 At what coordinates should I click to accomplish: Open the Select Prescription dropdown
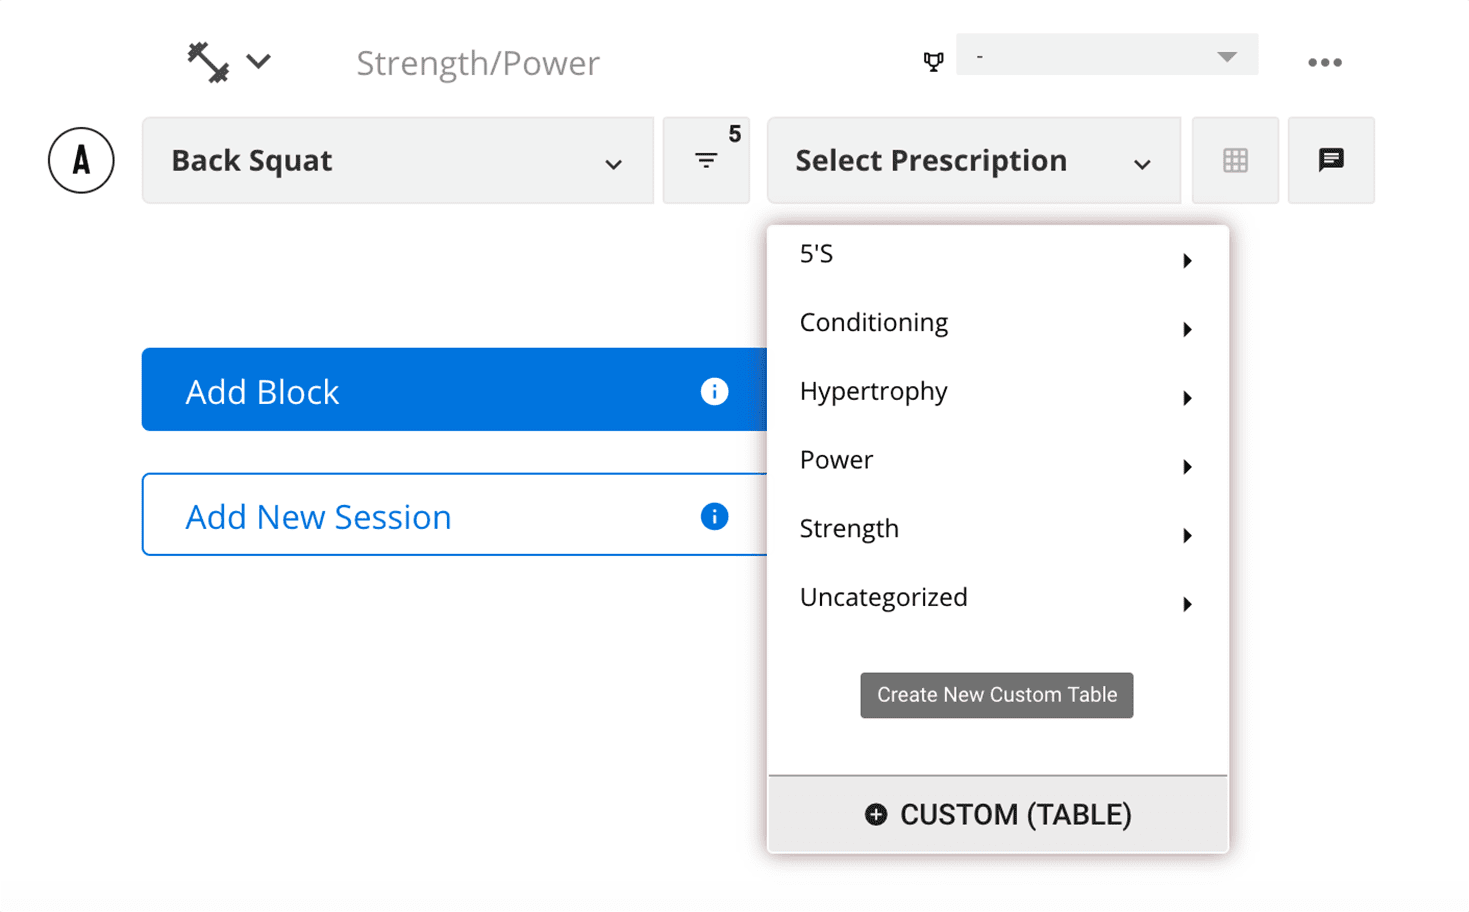pyautogui.click(x=974, y=160)
